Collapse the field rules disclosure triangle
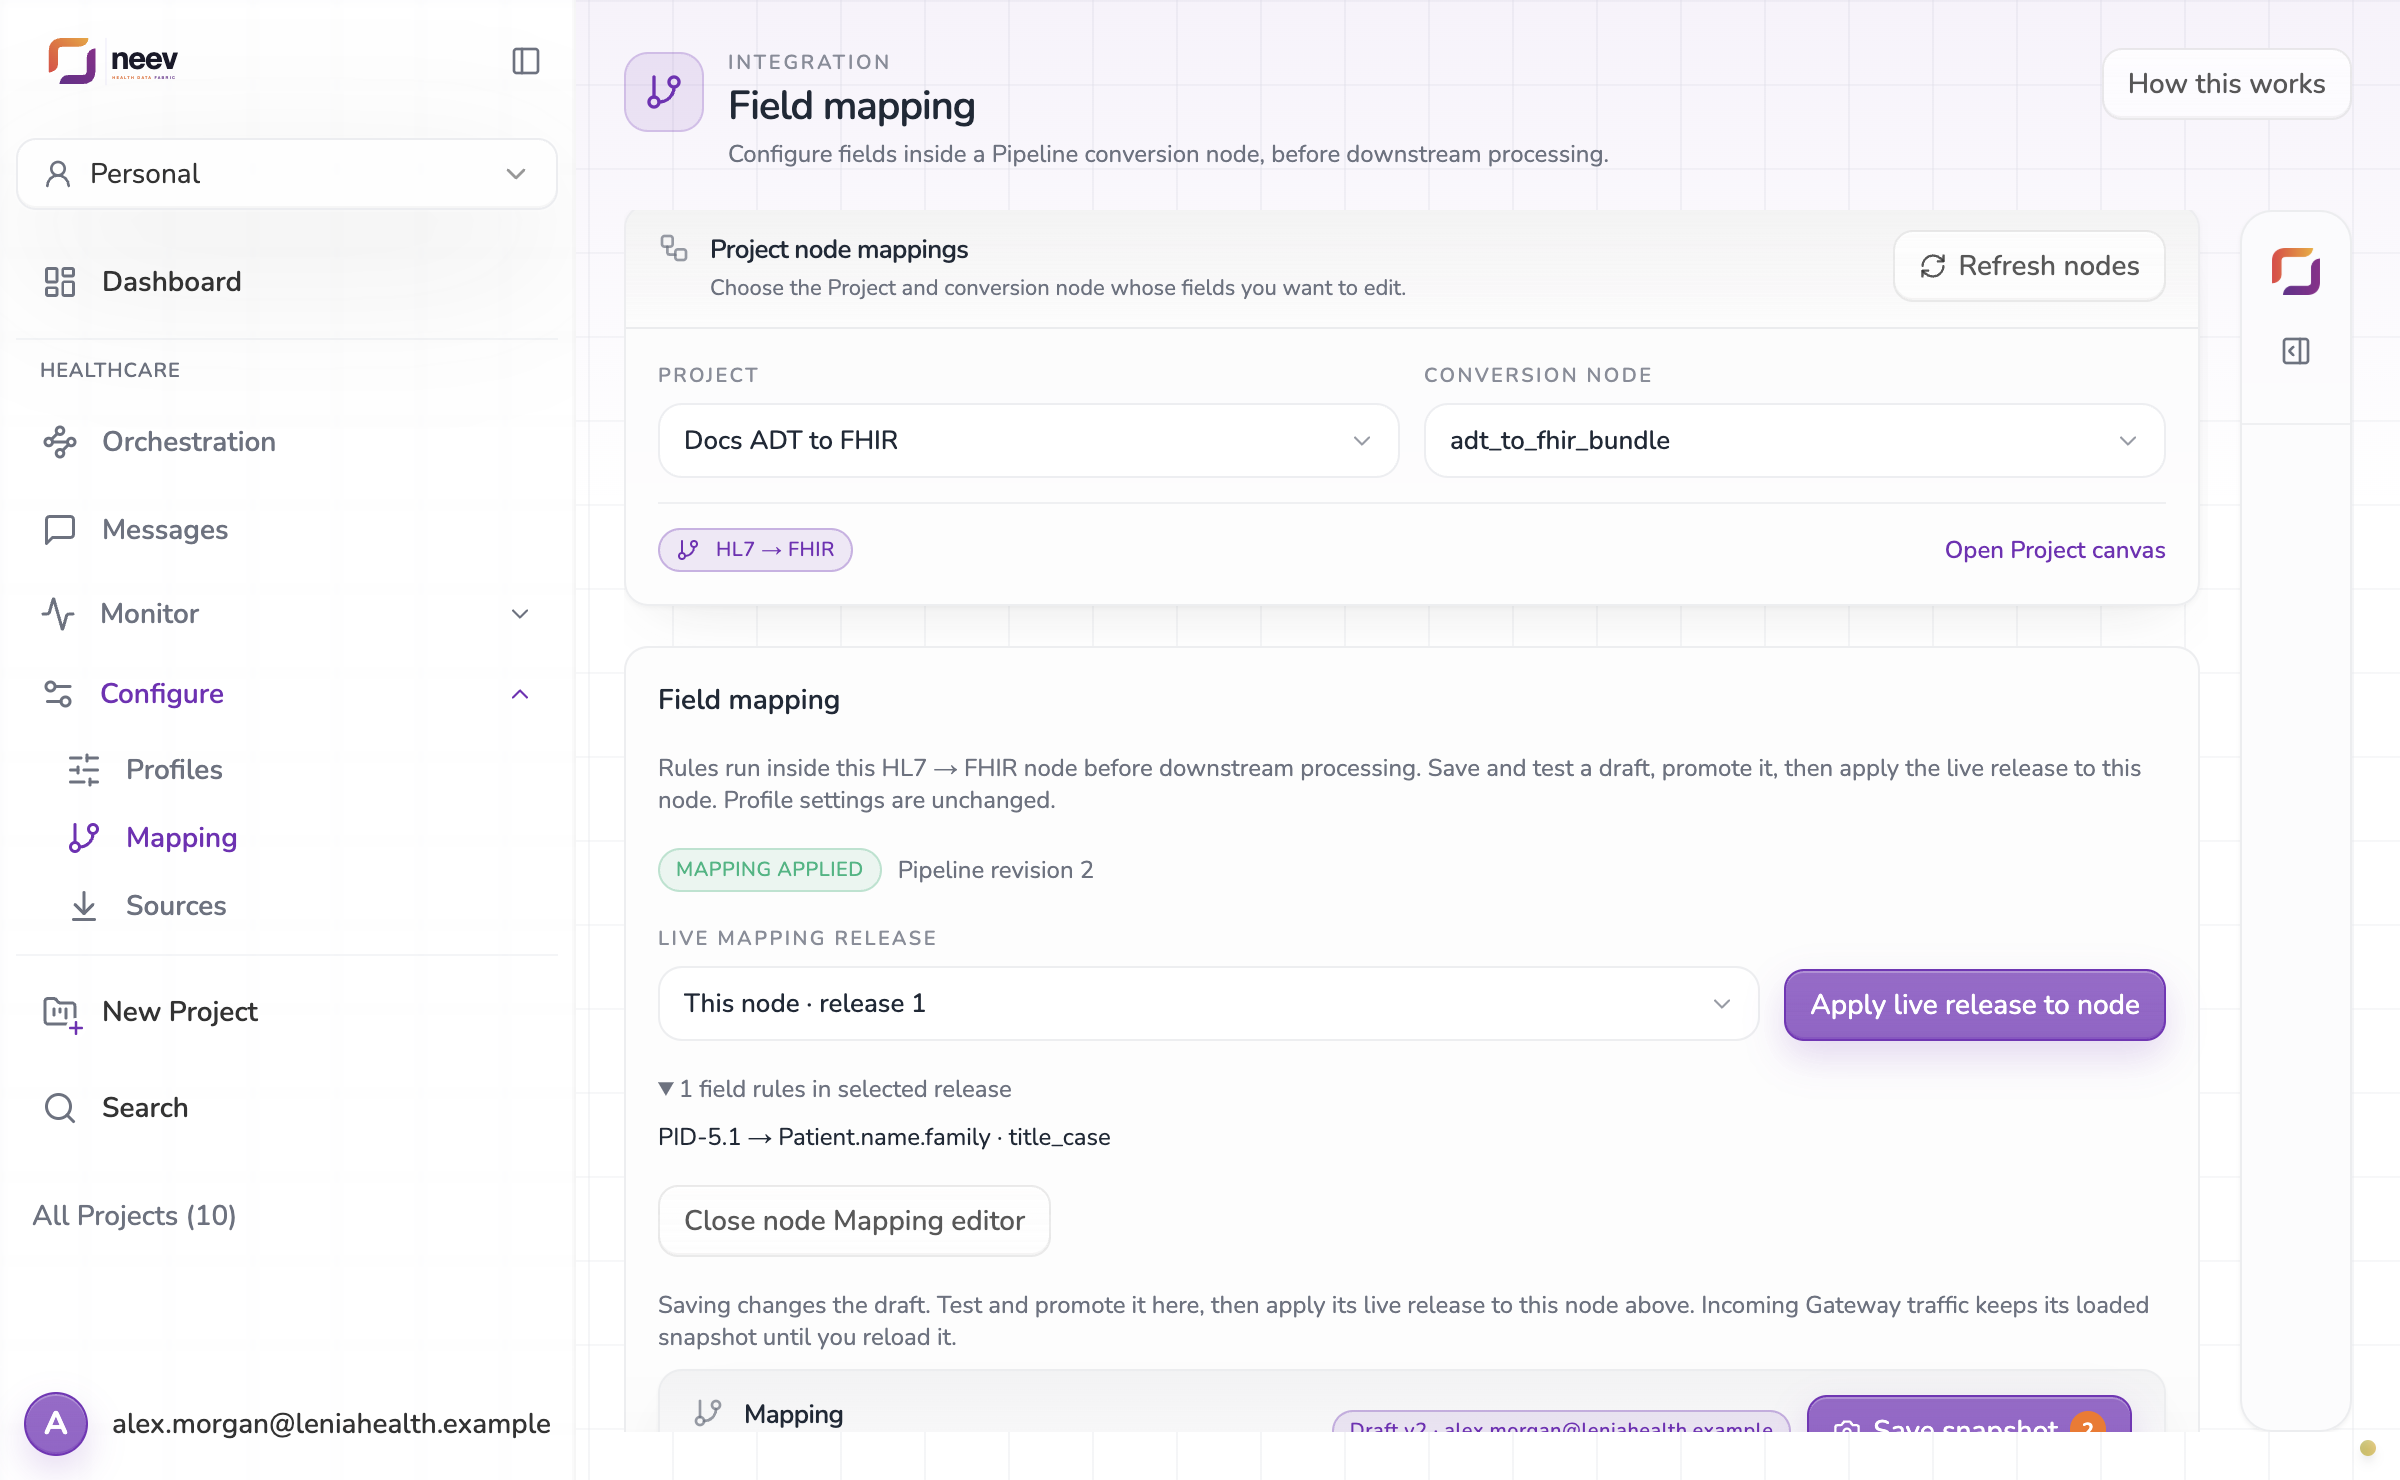The width and height of the screenshot is (2400, 1480). point(666,1089)
